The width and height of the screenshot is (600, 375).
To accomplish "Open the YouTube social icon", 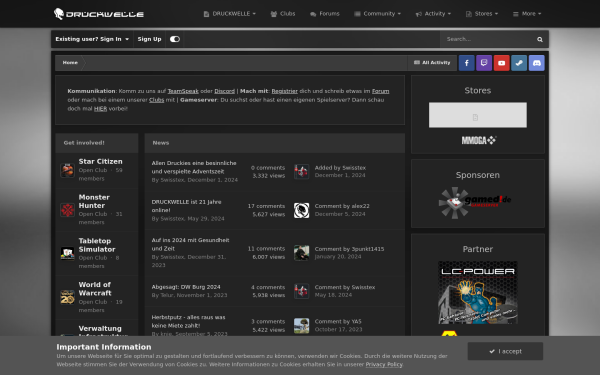I will coord(501,63).
